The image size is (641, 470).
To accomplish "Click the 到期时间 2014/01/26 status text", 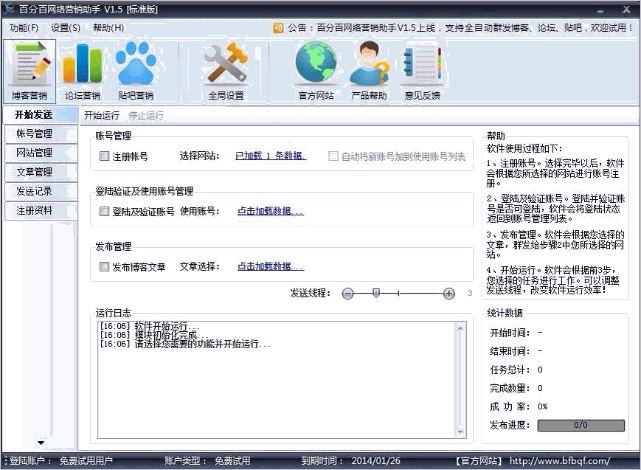I will coord(351,461).
